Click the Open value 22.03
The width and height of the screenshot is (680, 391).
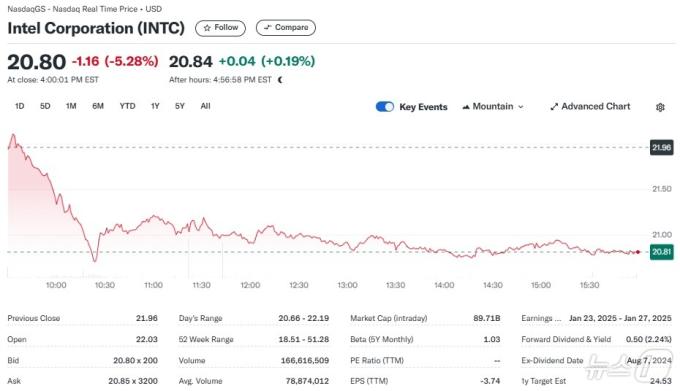(x=147, y=339)
